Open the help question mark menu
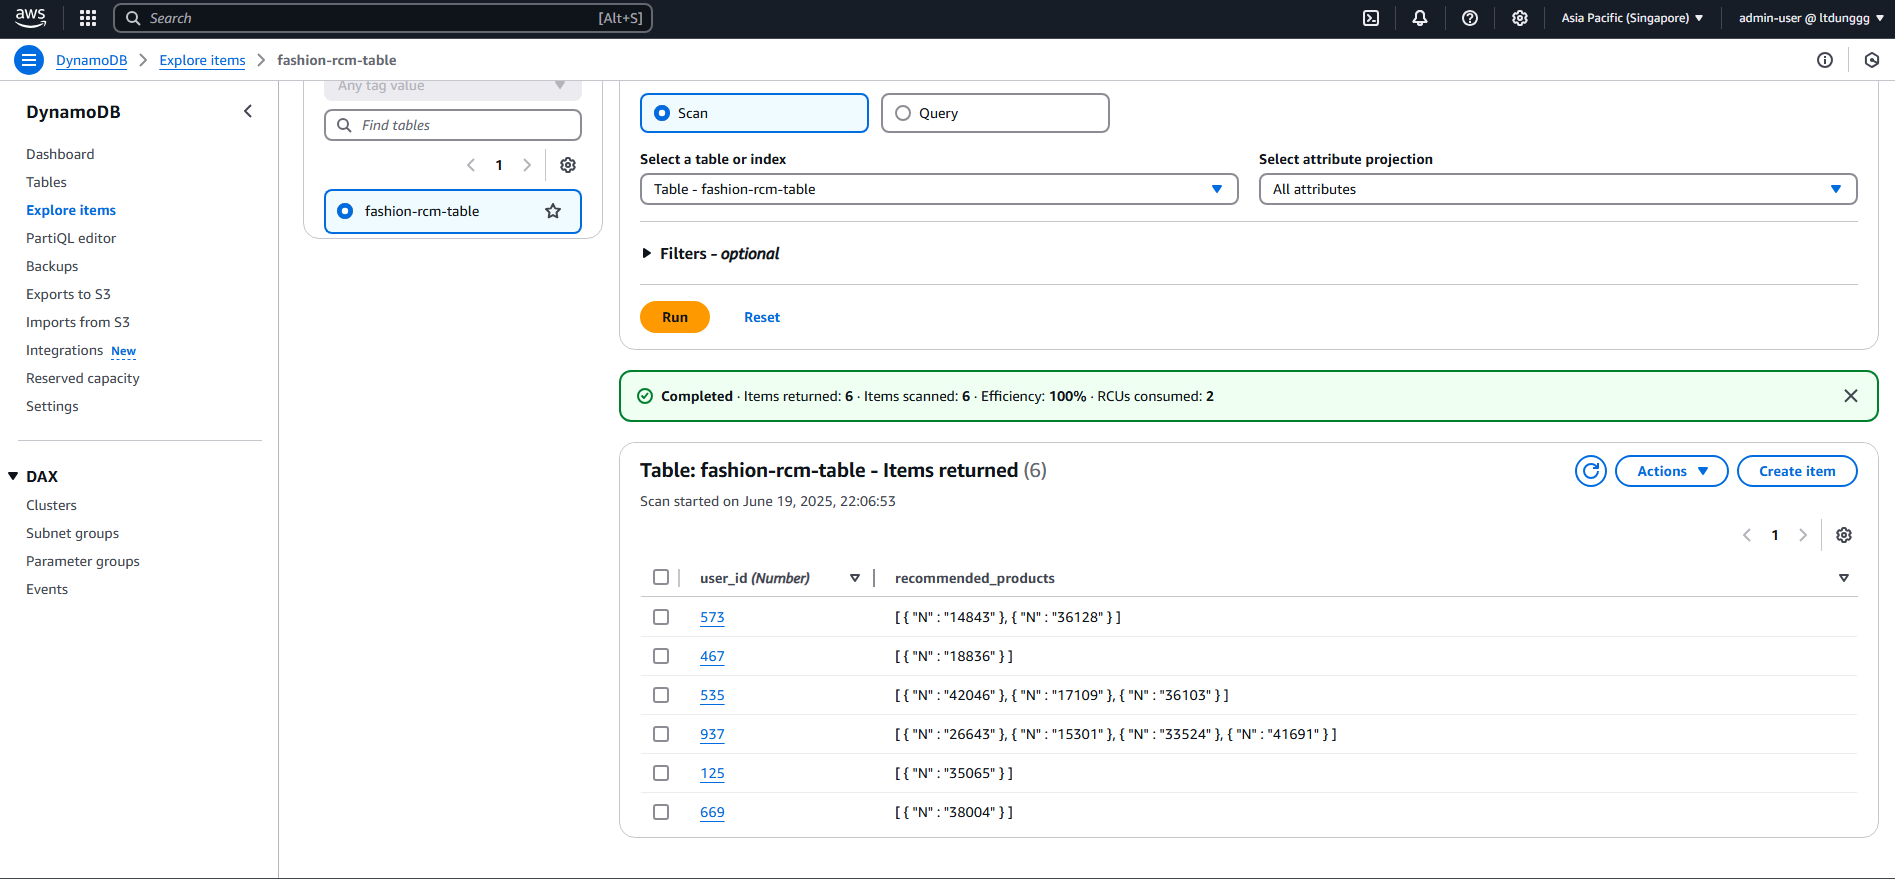1895x879 pixels. (x=1470, y=18)
